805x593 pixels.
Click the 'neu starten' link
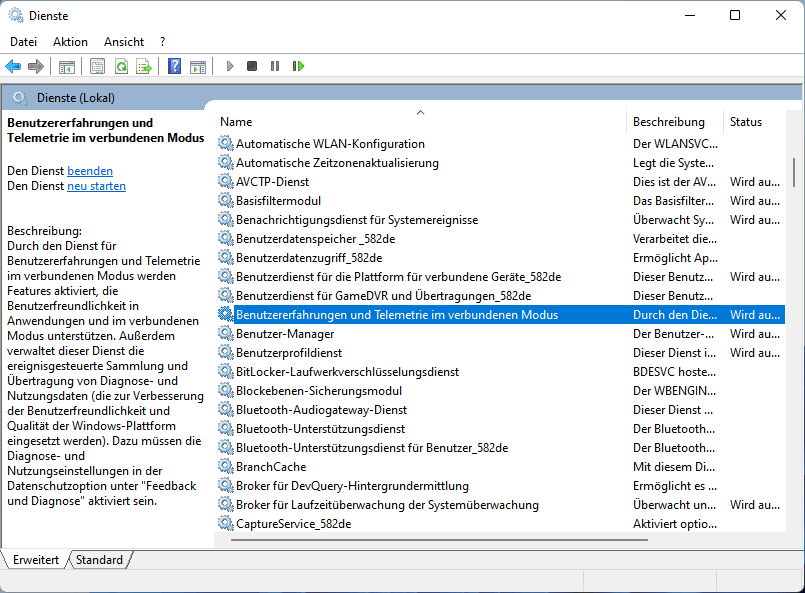[96, 186]
